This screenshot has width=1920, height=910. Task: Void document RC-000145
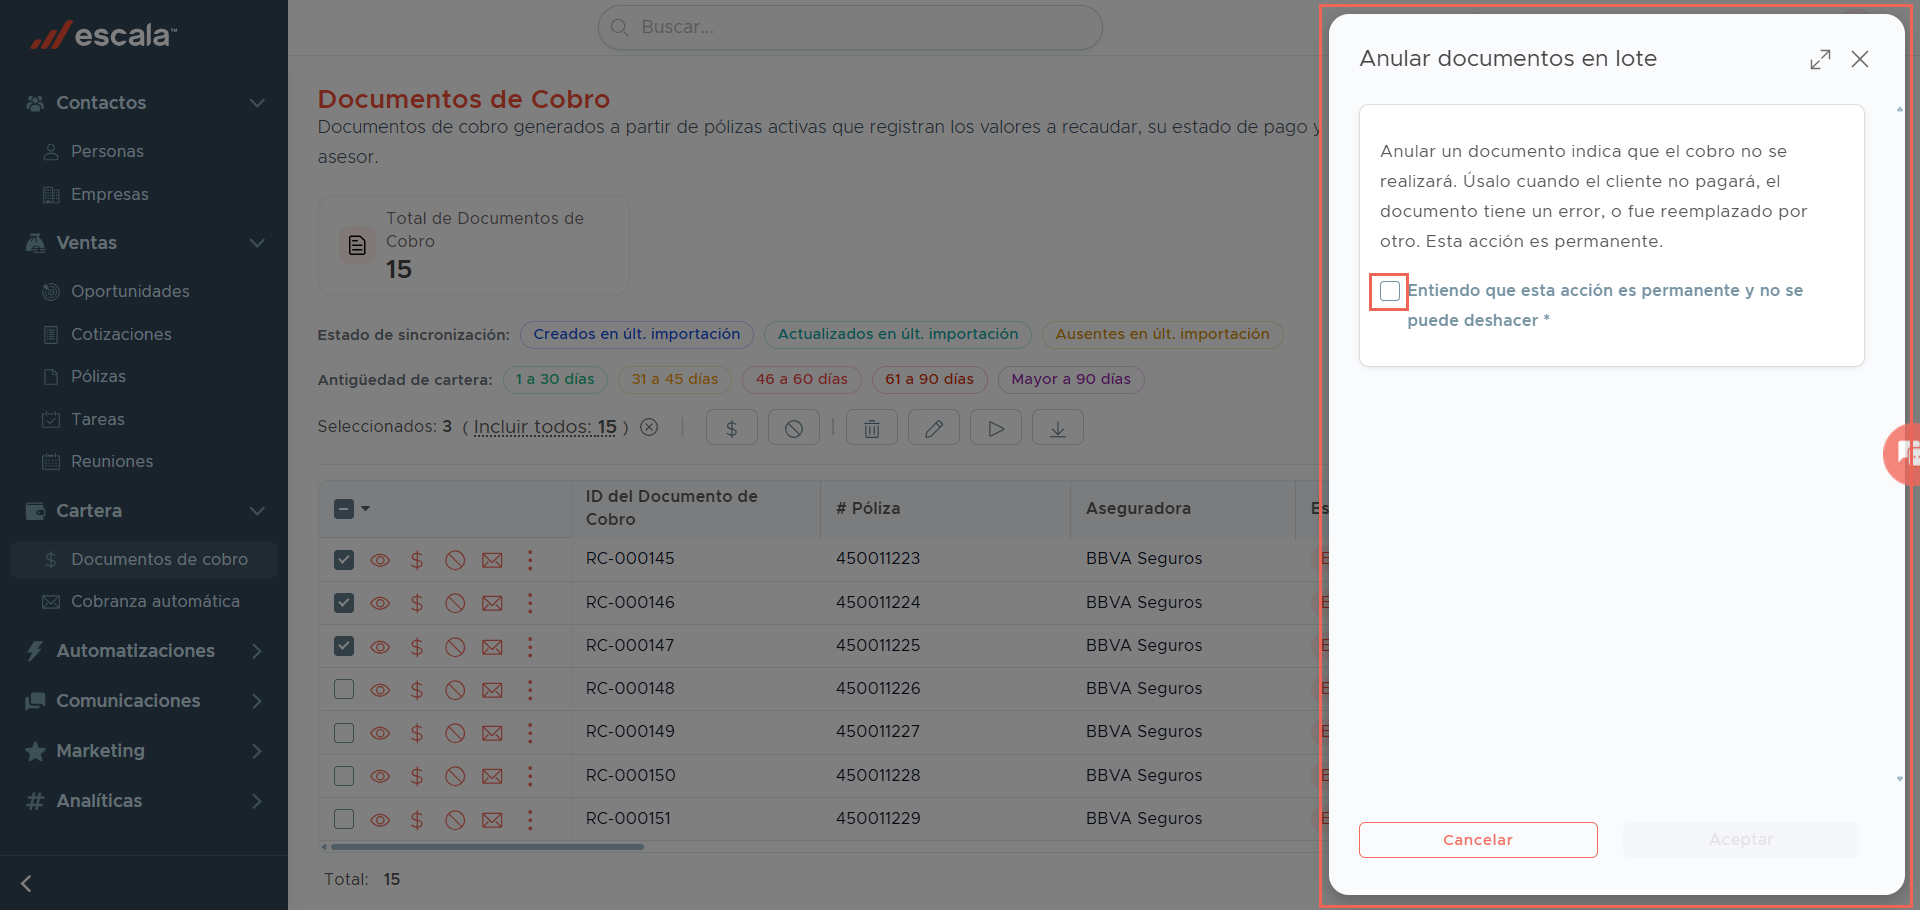[455, 560]
